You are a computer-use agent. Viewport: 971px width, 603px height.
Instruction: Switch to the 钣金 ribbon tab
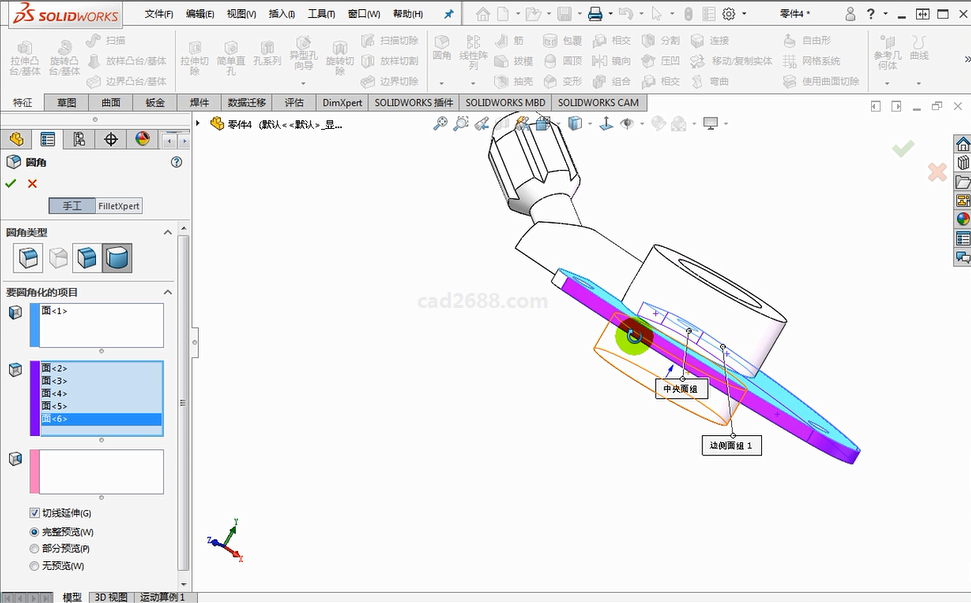(155, 103)
